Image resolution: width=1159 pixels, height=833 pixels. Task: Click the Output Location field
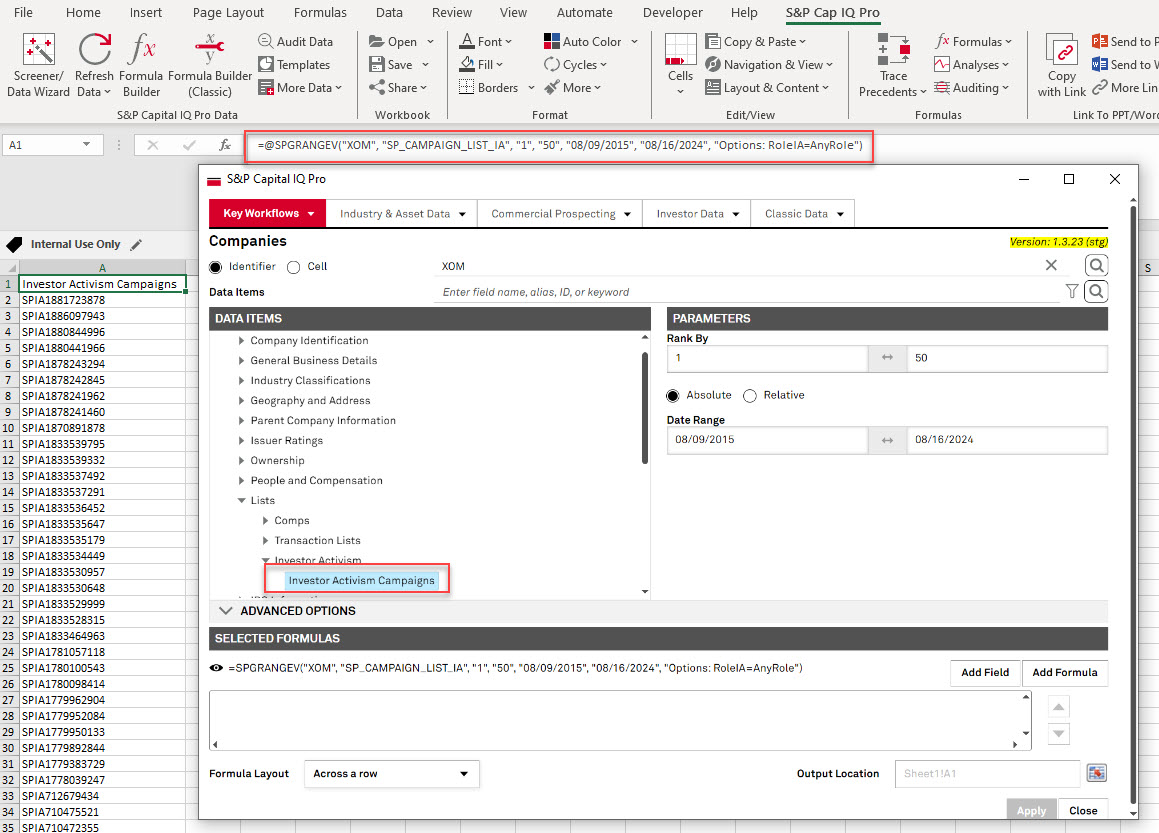[x=987, y=773]
